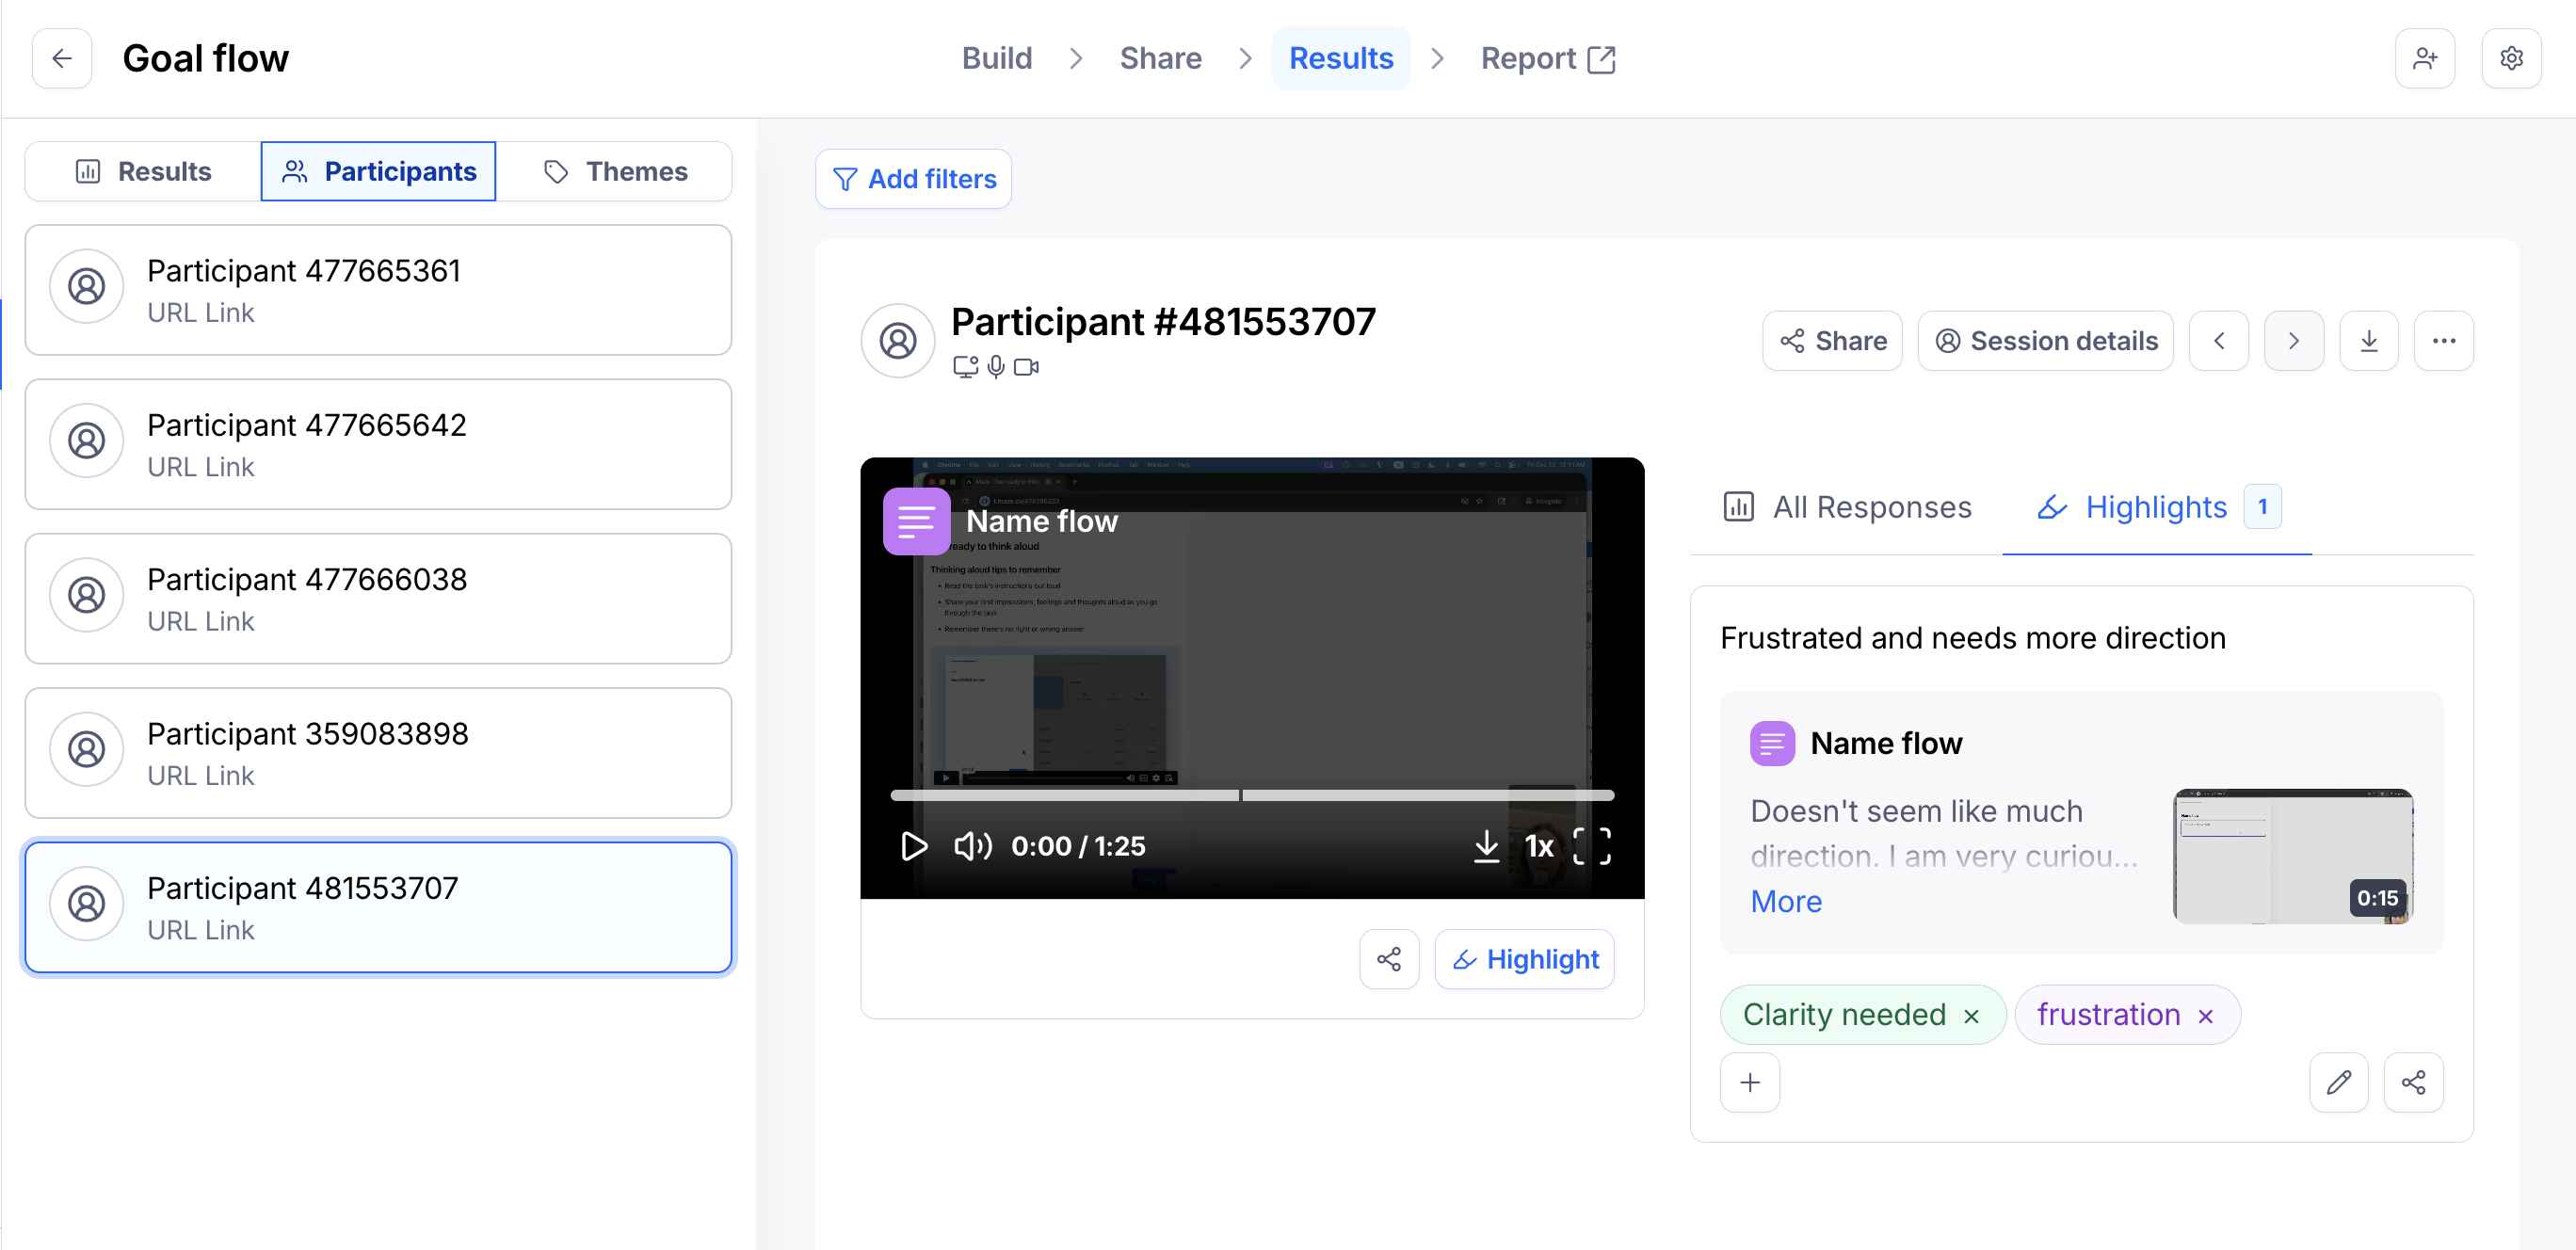Image resolution: width=2576 pixels, height=1250 pixels.
Task: Remove the Clarity needed tag
Action: [x=1971, y=1016]
